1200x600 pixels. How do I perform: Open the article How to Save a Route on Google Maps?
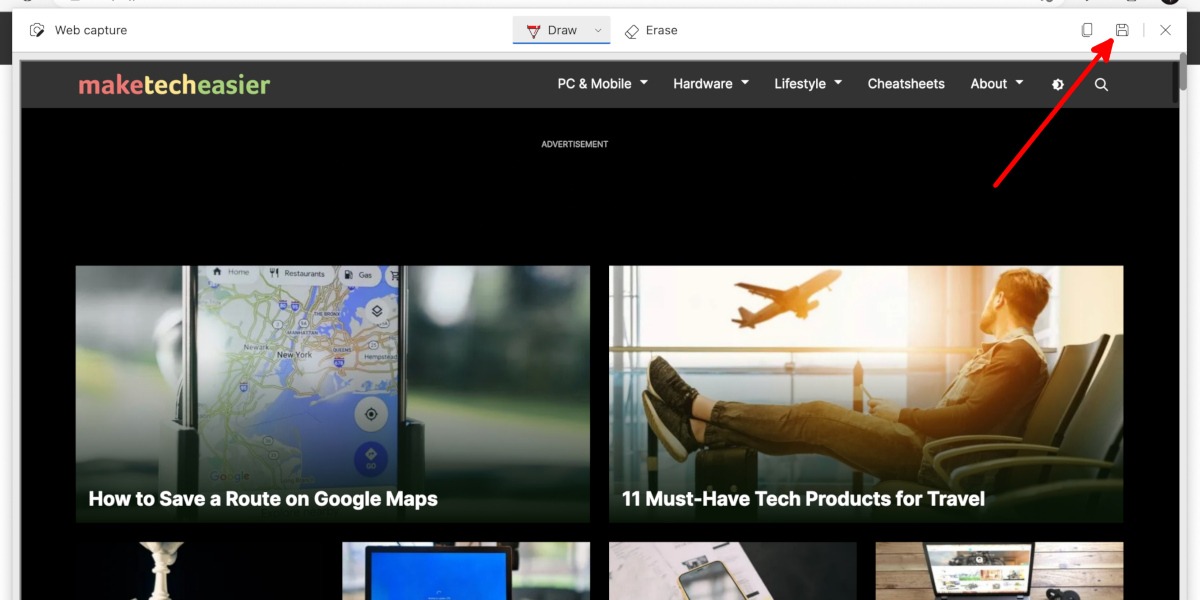pyautogui.click(x=263, y=498)
